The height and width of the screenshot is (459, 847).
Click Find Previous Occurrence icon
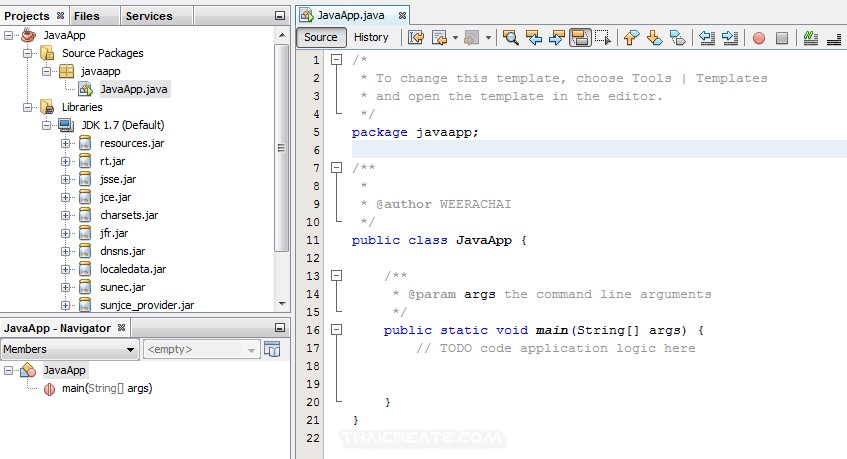pos(534,37)
